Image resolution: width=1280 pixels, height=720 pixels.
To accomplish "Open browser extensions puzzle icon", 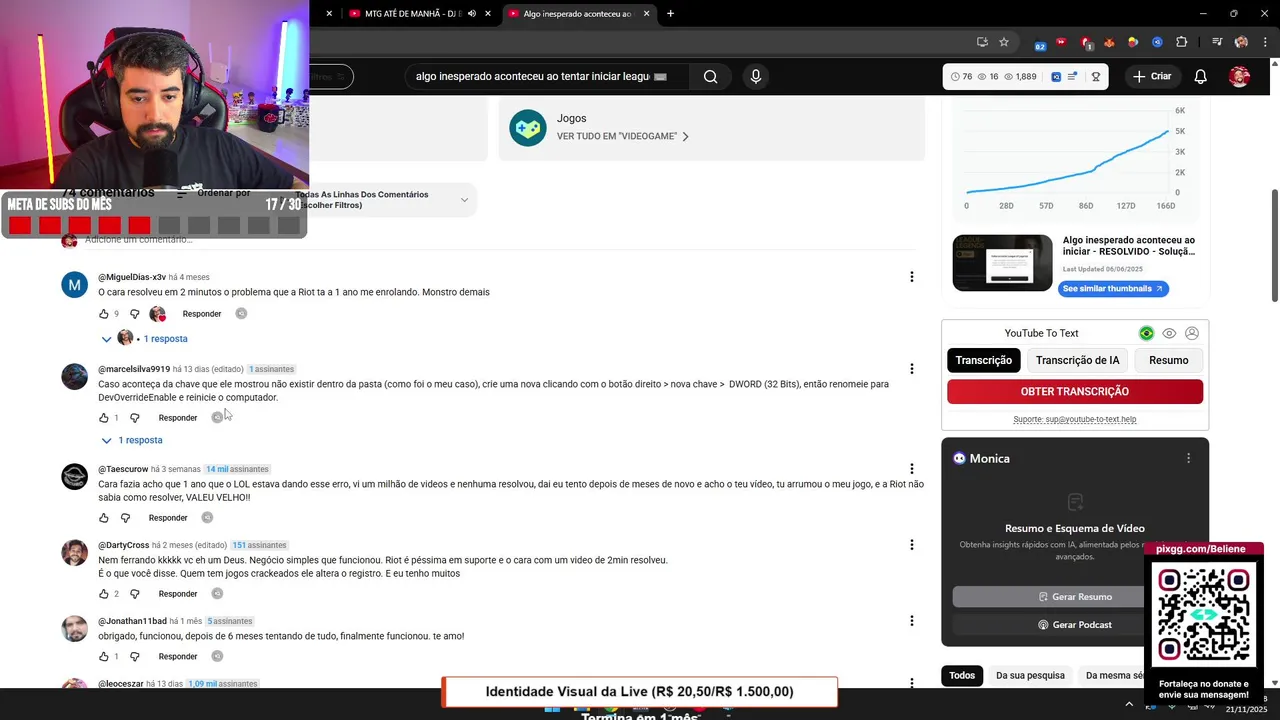I will coord(1182,42).
